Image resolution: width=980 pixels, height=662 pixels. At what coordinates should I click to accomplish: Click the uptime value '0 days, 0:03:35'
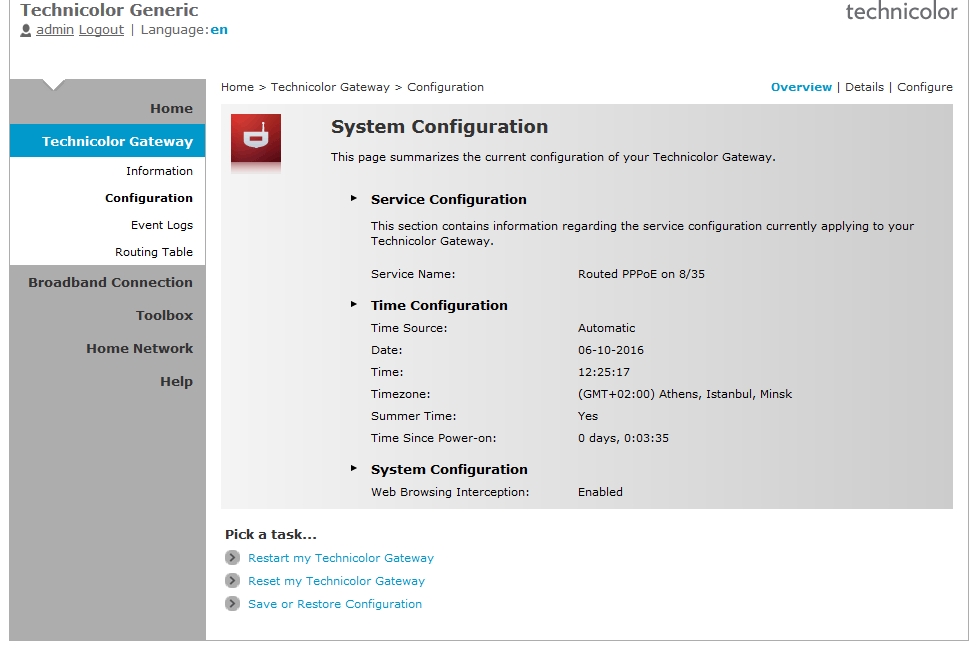[623, 438]
